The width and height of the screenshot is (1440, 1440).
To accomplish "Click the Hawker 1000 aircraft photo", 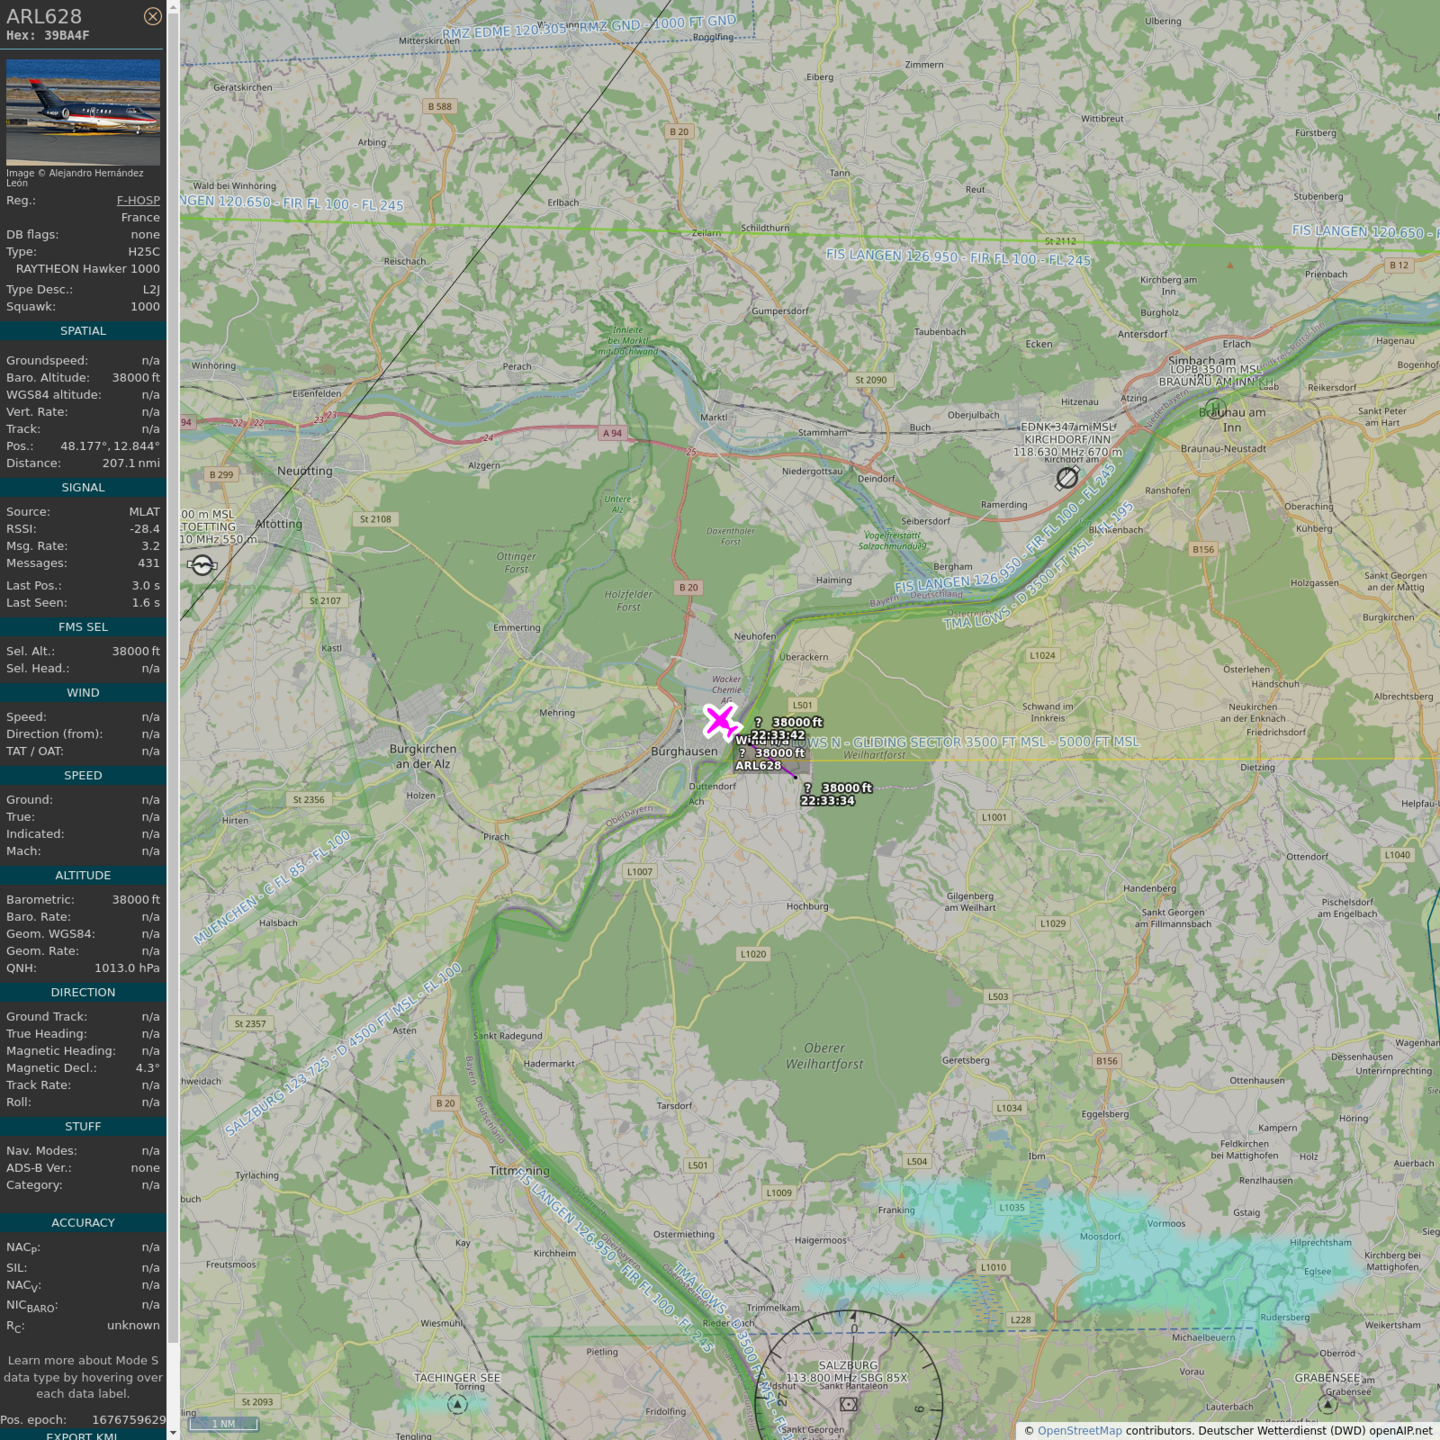I will (83, 112).
